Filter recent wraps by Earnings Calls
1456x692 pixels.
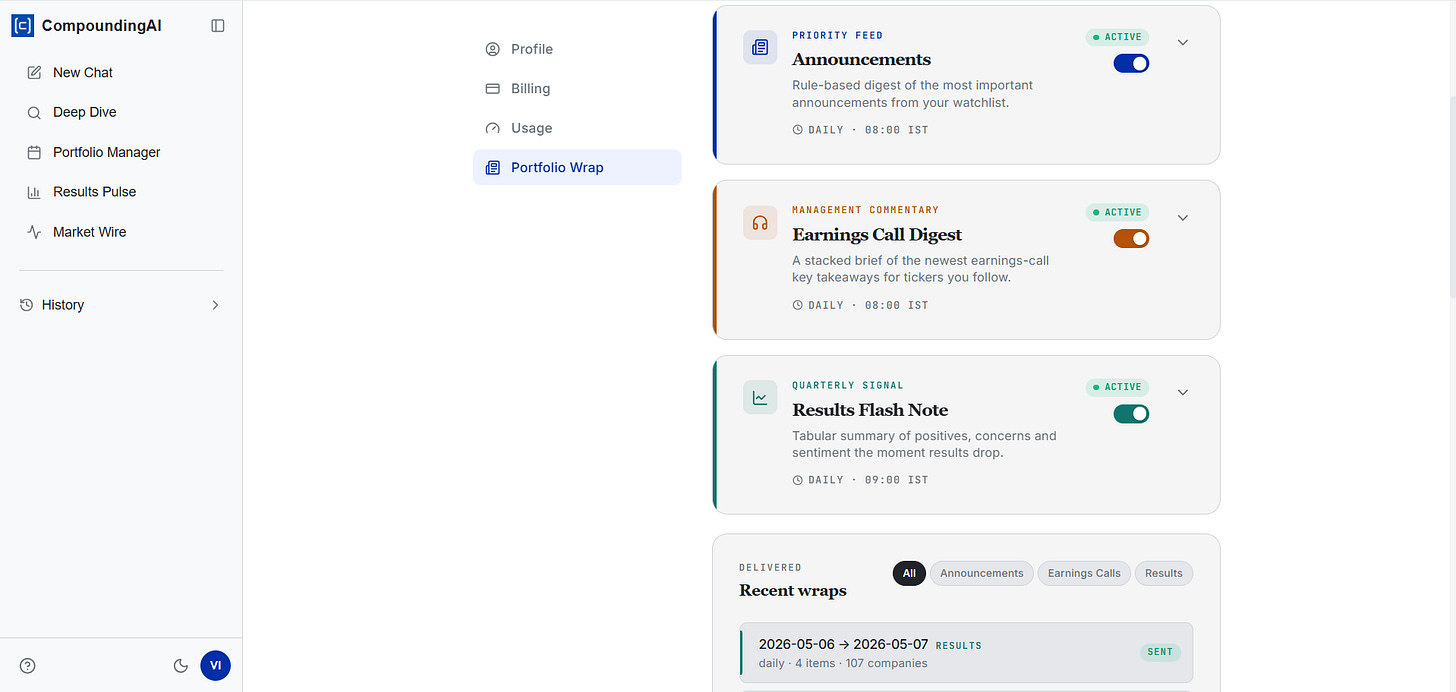pyautogui.click(x=1085, y=573)
